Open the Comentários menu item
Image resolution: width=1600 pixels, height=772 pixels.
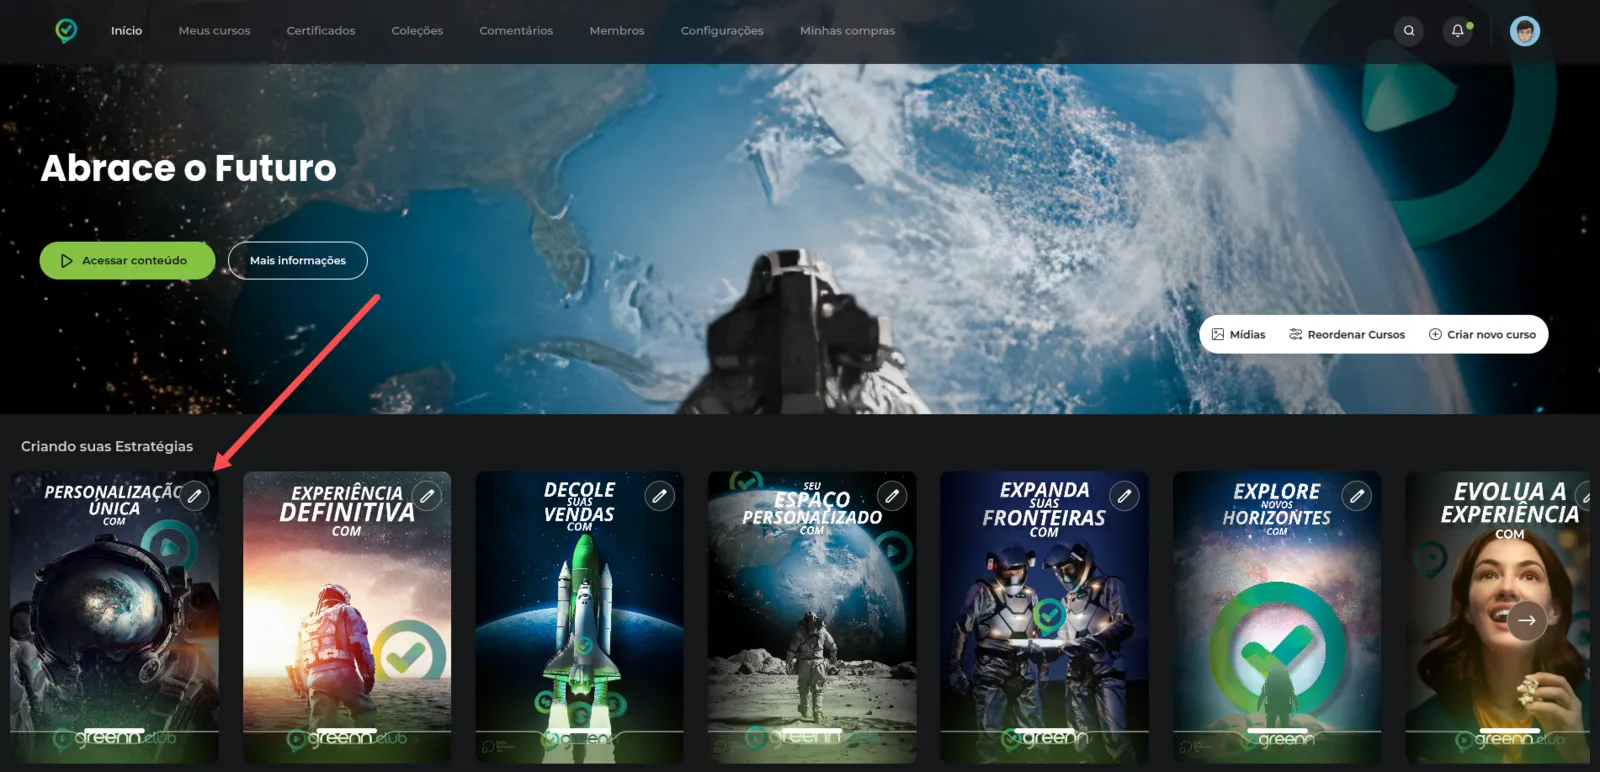(x=516, y=31)
